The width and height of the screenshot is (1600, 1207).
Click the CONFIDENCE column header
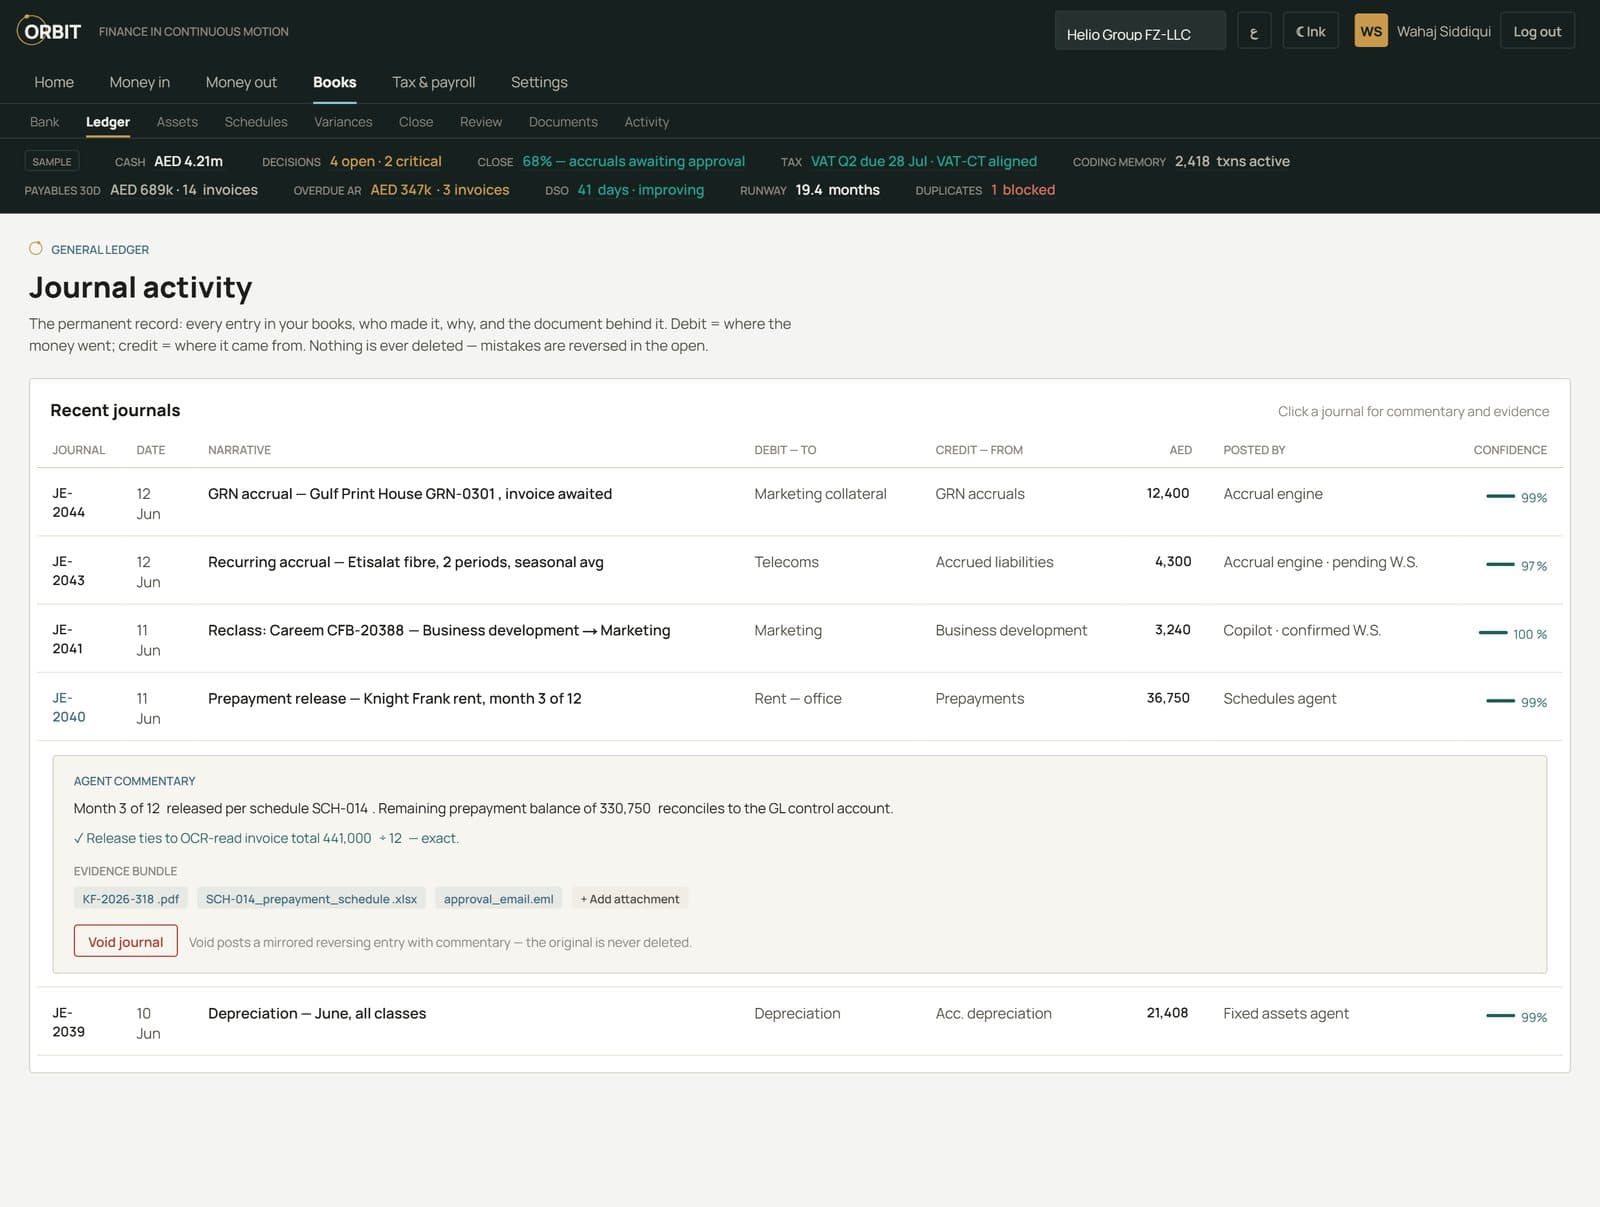coord(1510,450)
